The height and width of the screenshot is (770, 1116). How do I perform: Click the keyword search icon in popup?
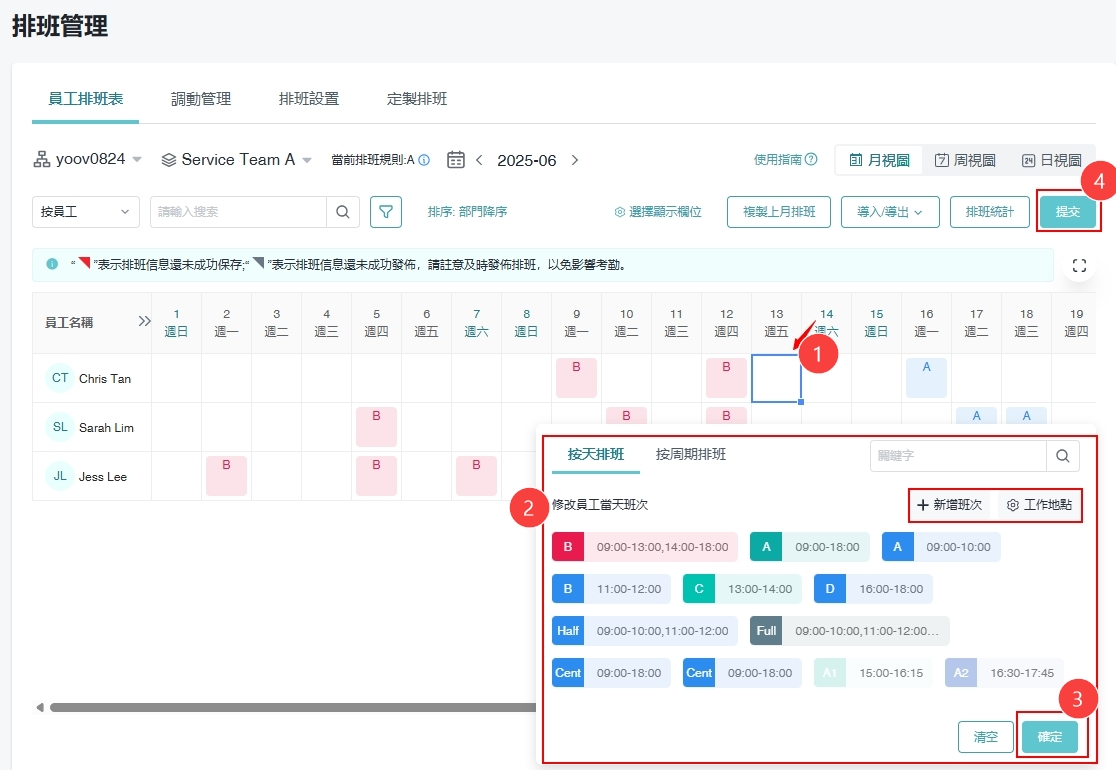pos(1062,456)
